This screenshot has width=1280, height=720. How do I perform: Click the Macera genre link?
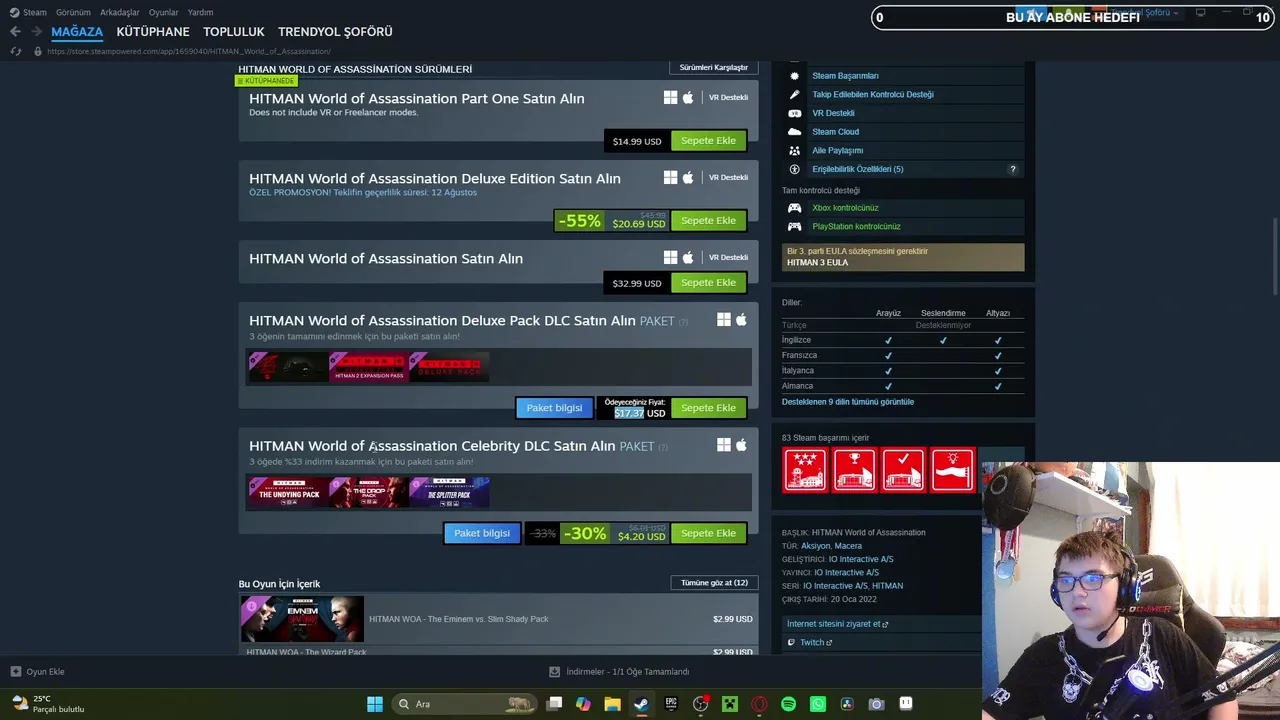point(848,546)
